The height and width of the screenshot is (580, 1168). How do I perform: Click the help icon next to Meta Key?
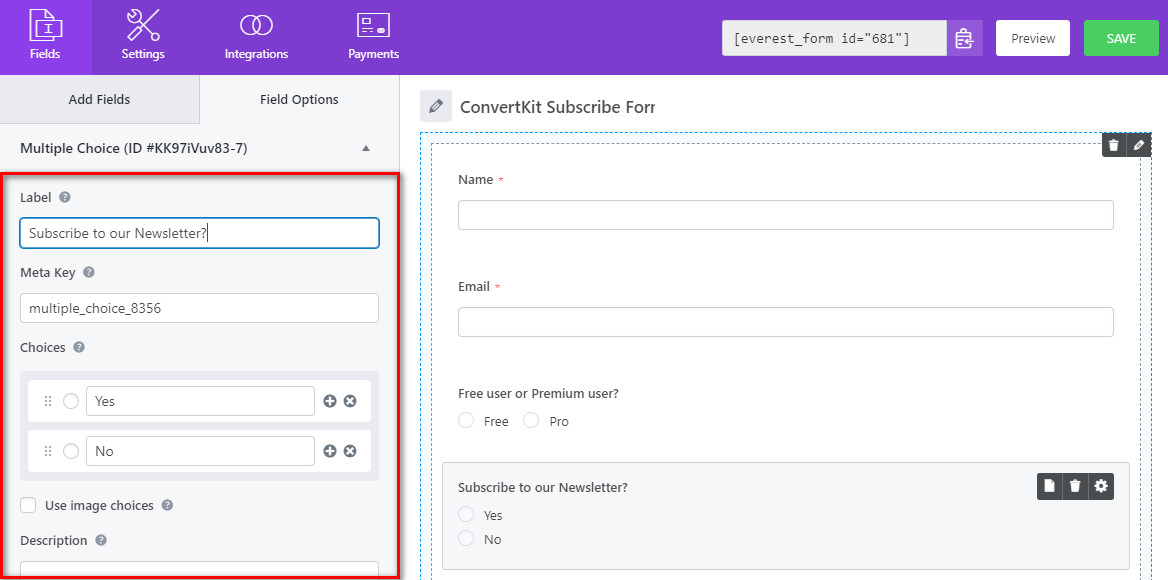tap(88, 272)
